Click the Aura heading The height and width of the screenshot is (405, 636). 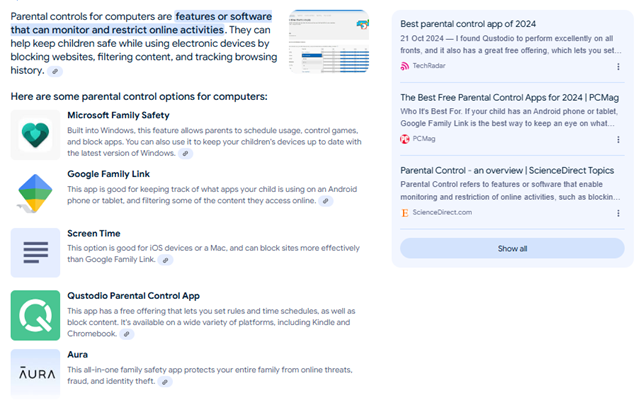[77, 355]
